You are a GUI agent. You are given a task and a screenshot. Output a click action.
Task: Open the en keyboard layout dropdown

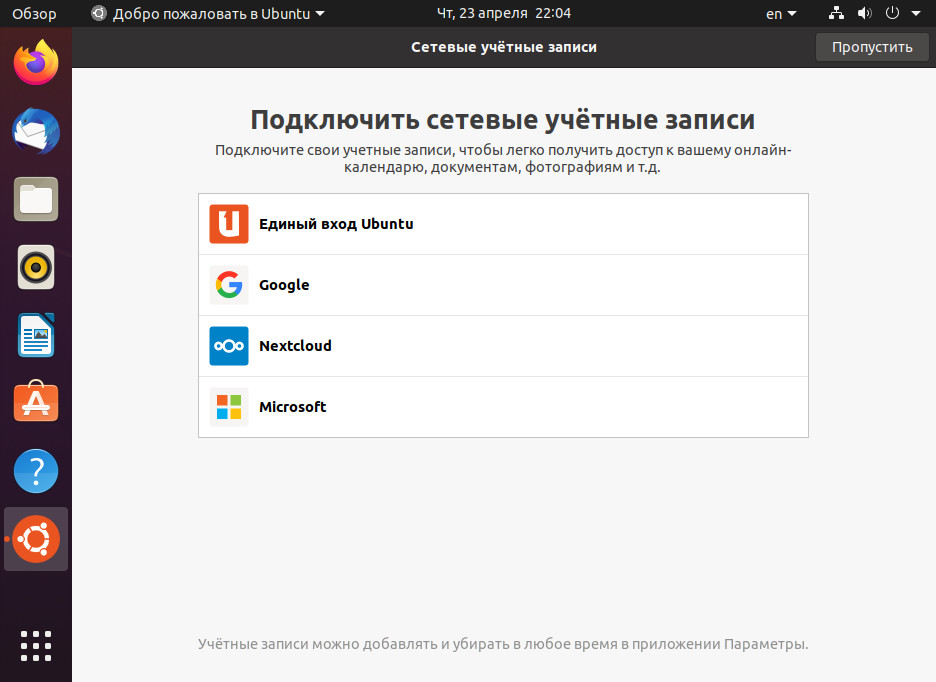pos(781,14)
